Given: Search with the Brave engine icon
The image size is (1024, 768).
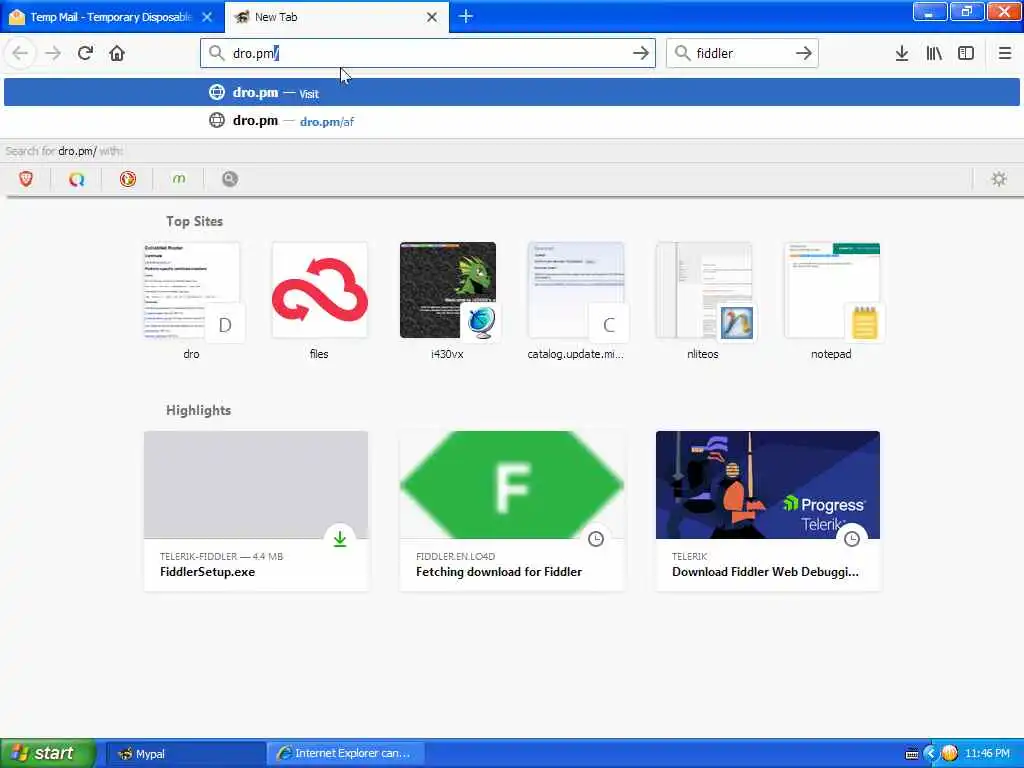Looking at the screenshot, I should tap(25, 179).
